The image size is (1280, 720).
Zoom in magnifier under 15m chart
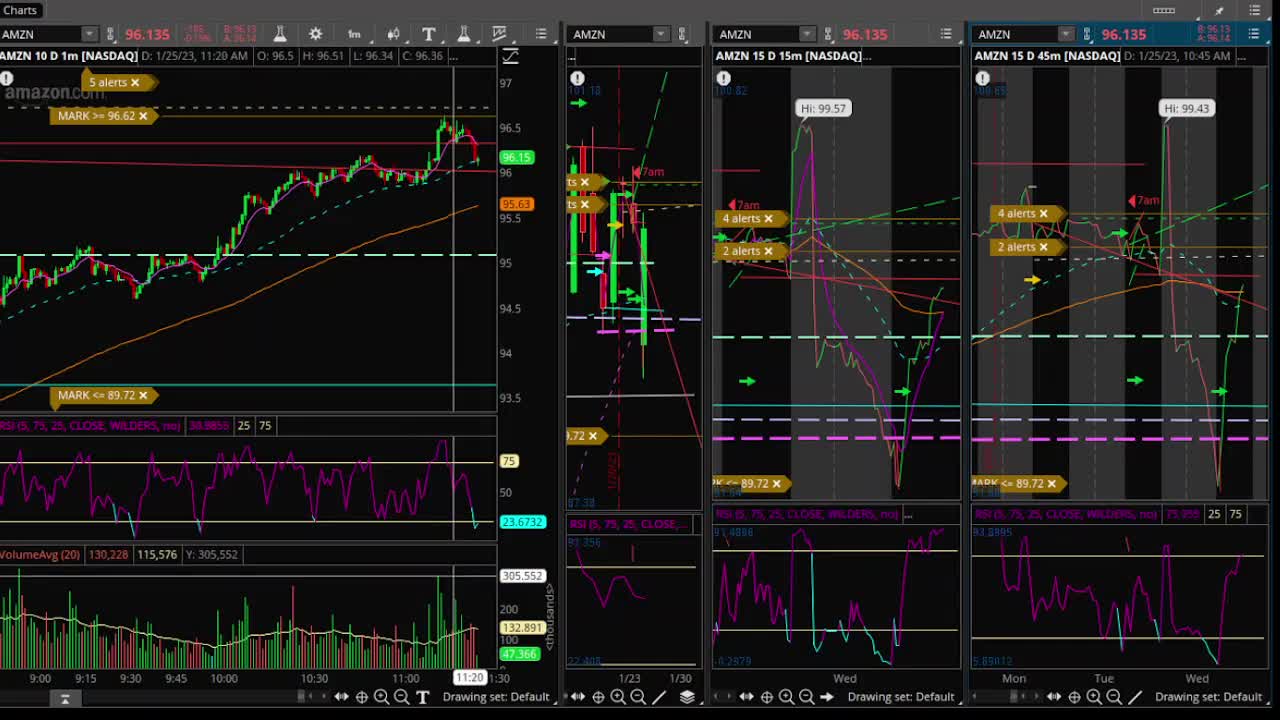pos(786,697)
